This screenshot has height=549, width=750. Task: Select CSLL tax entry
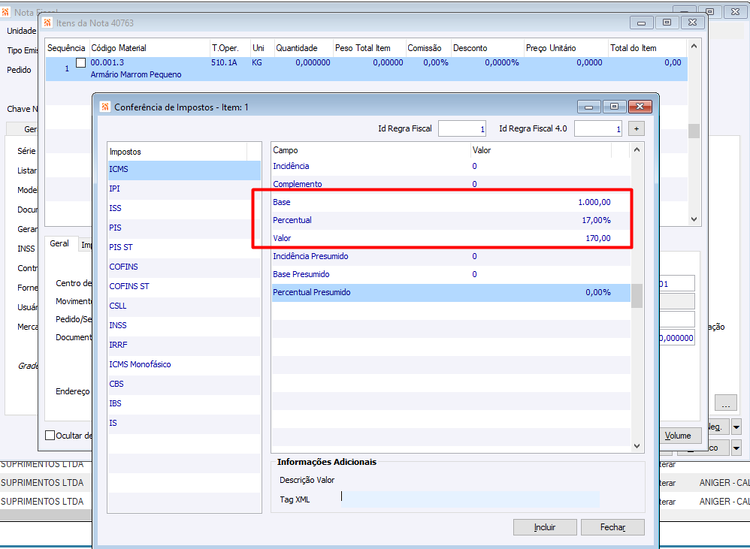184,306
